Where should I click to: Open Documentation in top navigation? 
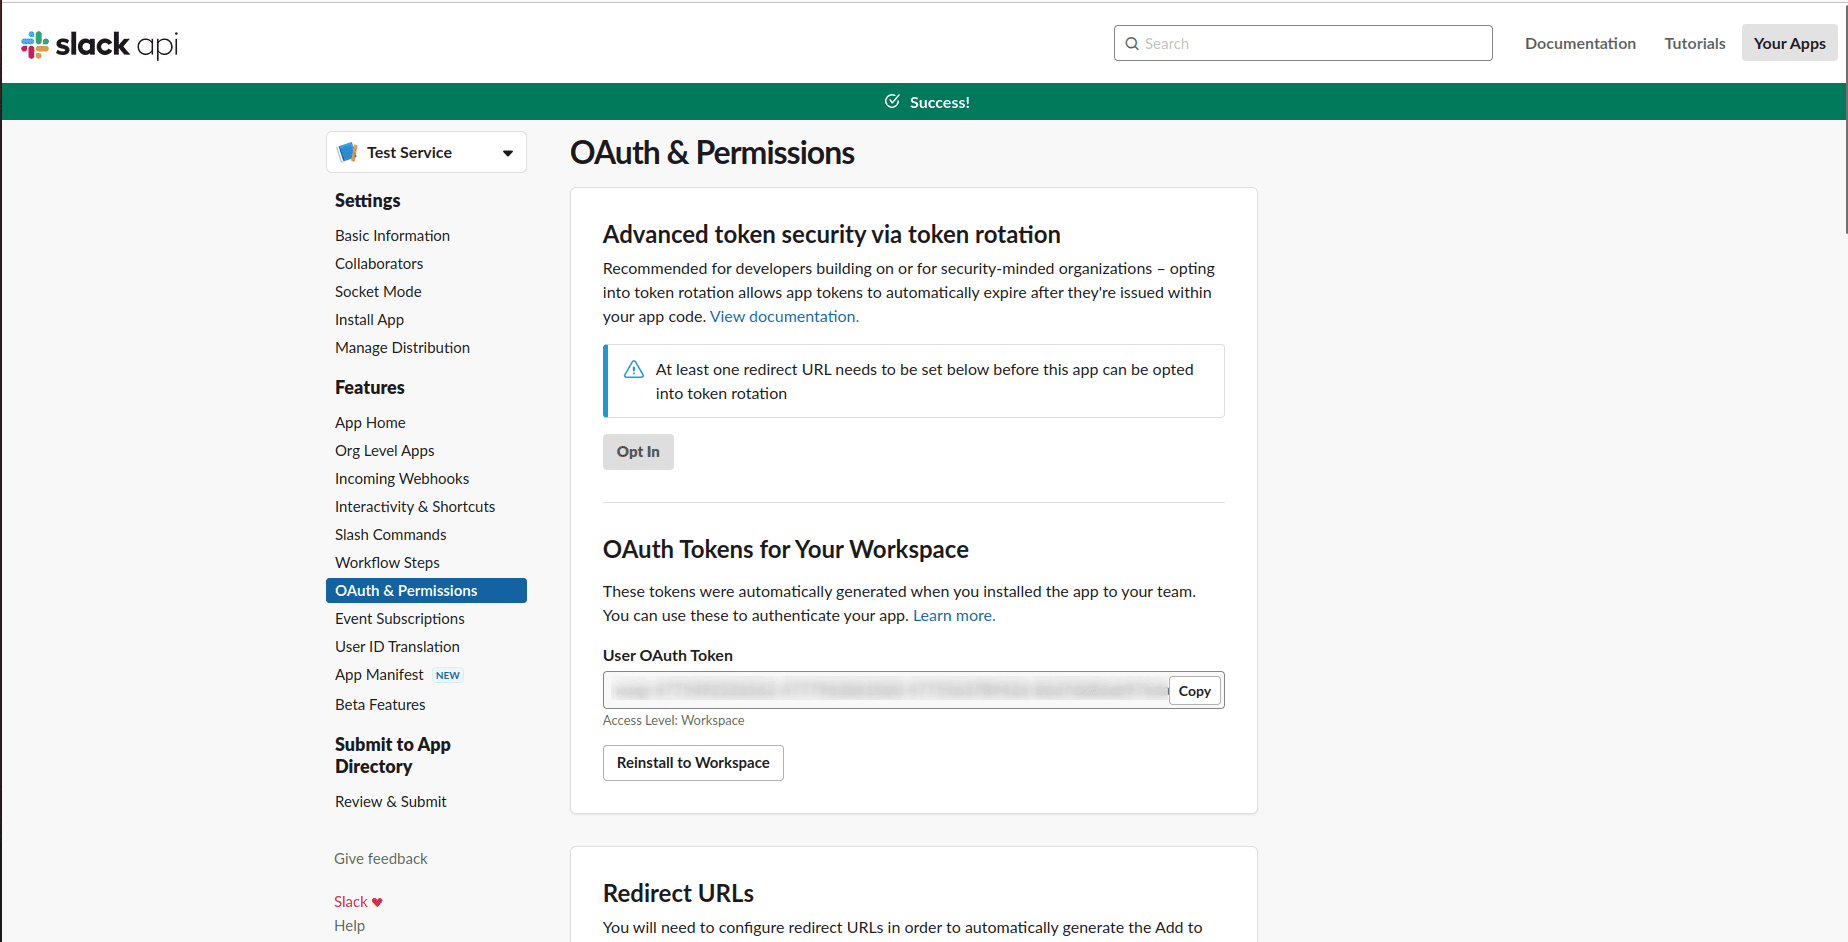pos(1580,43)
